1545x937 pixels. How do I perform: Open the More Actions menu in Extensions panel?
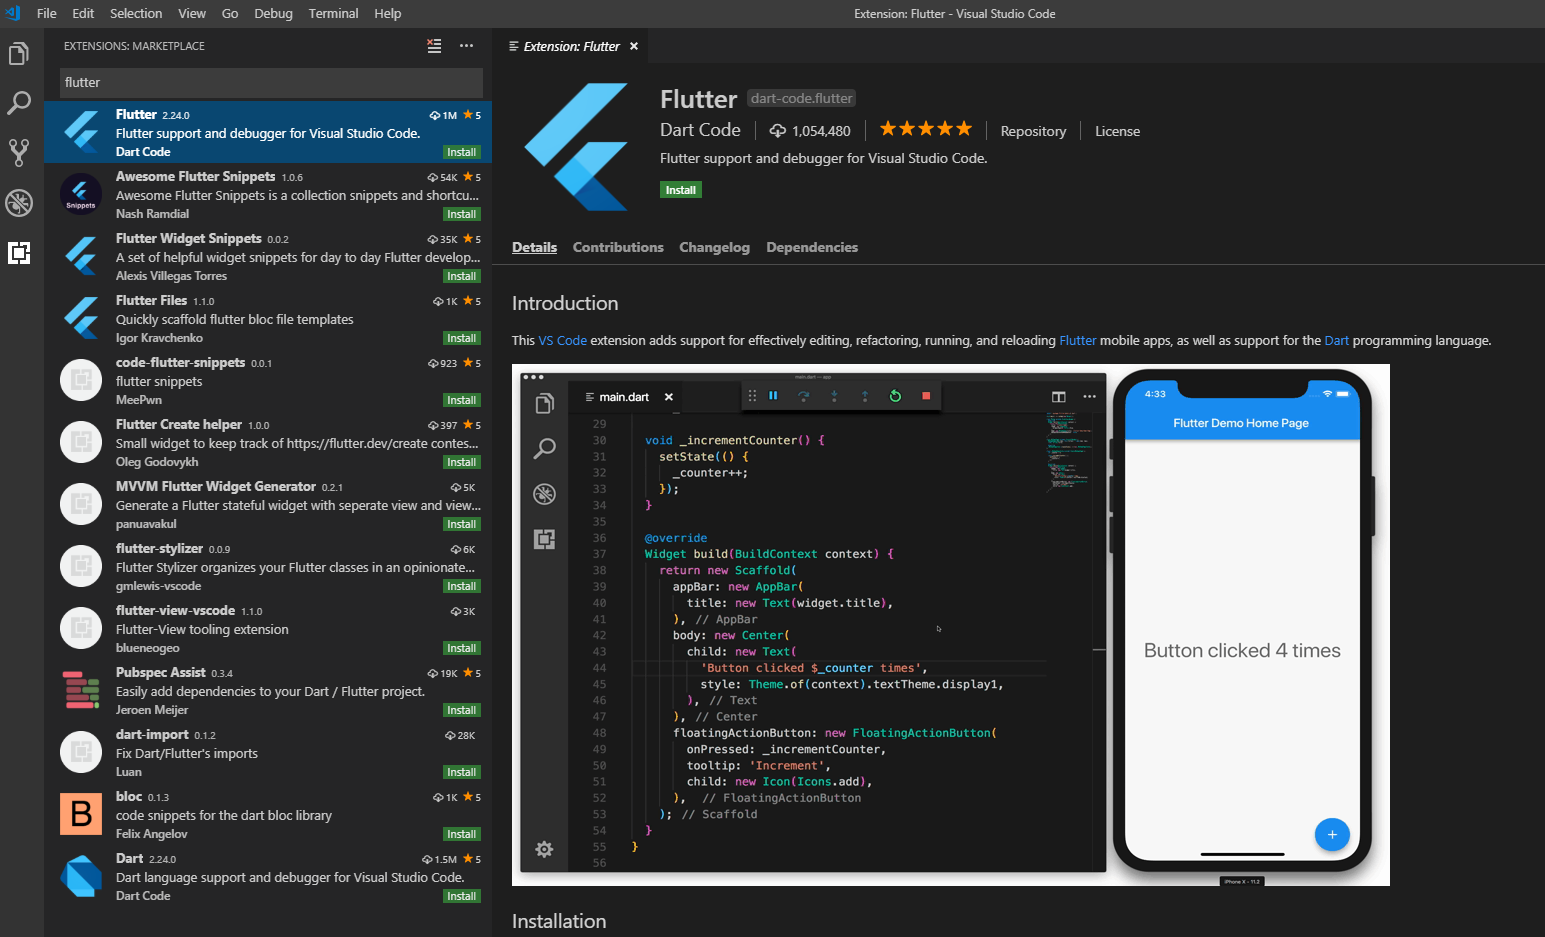click(466, 46)
